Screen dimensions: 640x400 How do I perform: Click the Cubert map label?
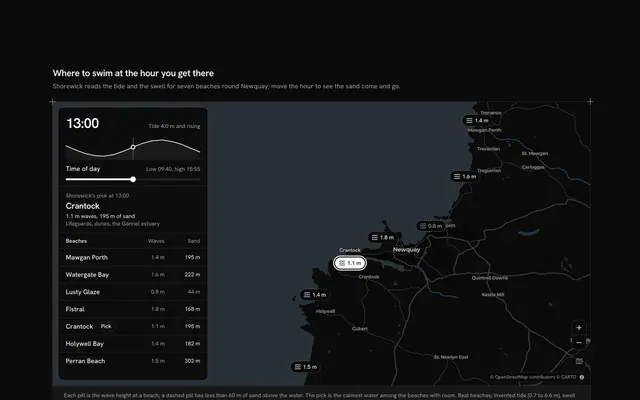tap(360, 329)
